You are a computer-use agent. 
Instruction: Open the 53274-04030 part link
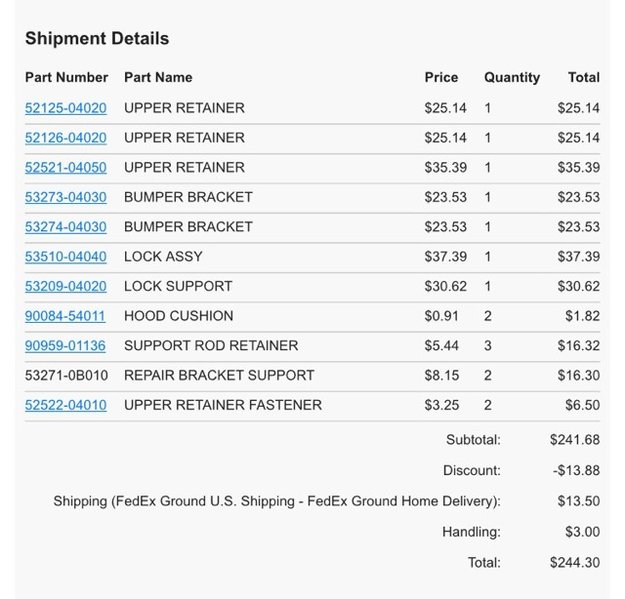(66, 227)
